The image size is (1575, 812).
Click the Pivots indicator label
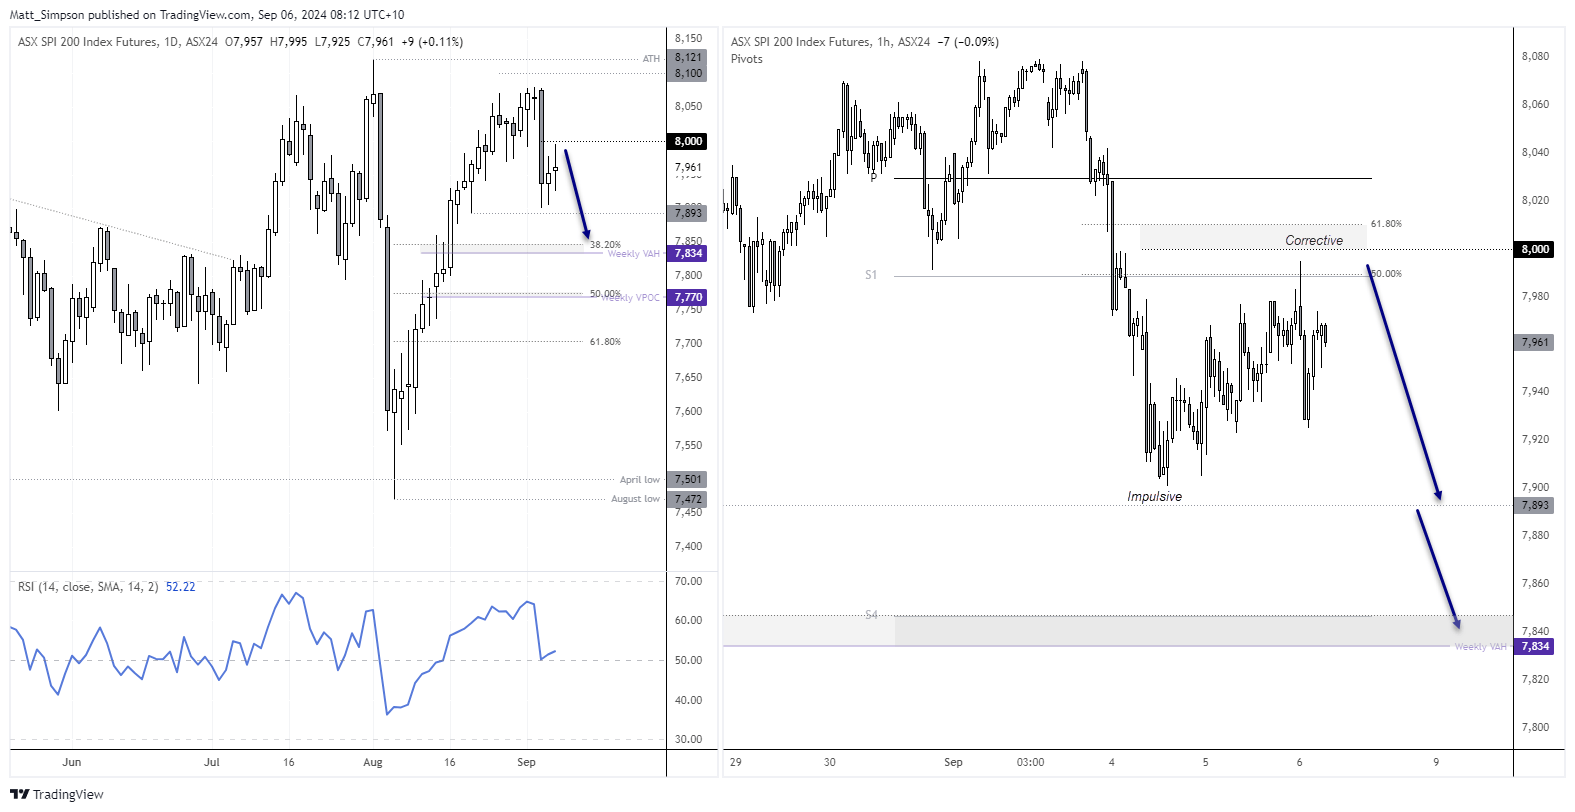click(747, 59)
